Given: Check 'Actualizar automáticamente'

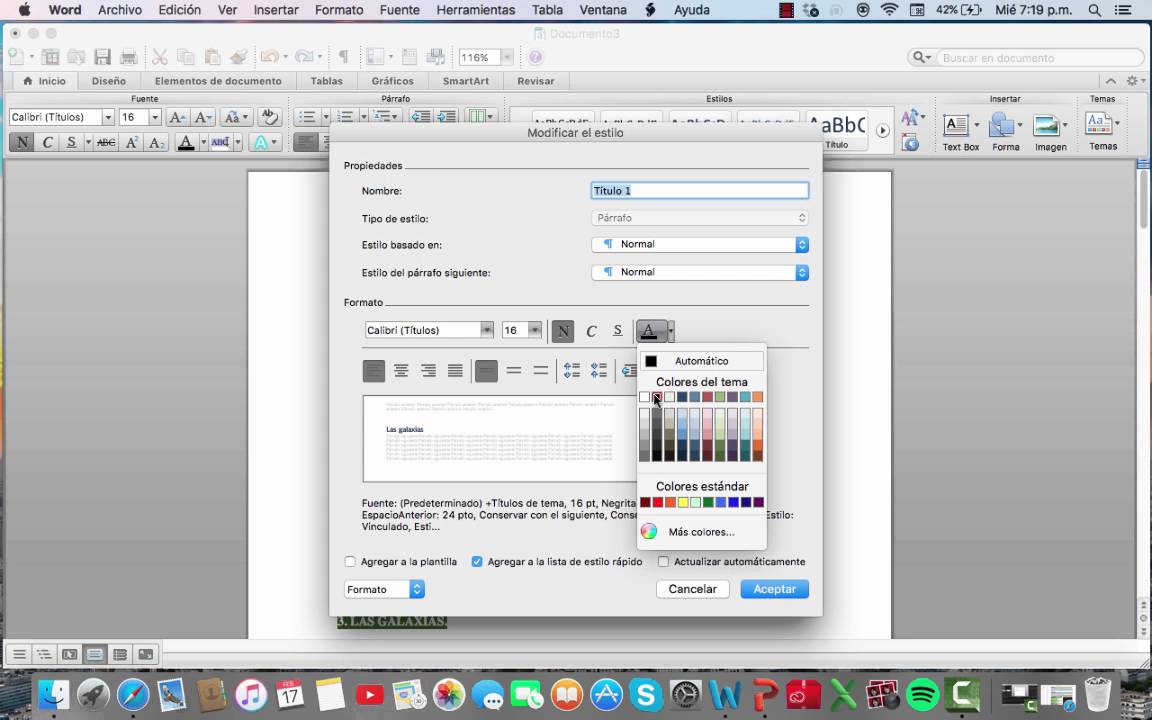Looking at the screenshot, I should point(663,561).
